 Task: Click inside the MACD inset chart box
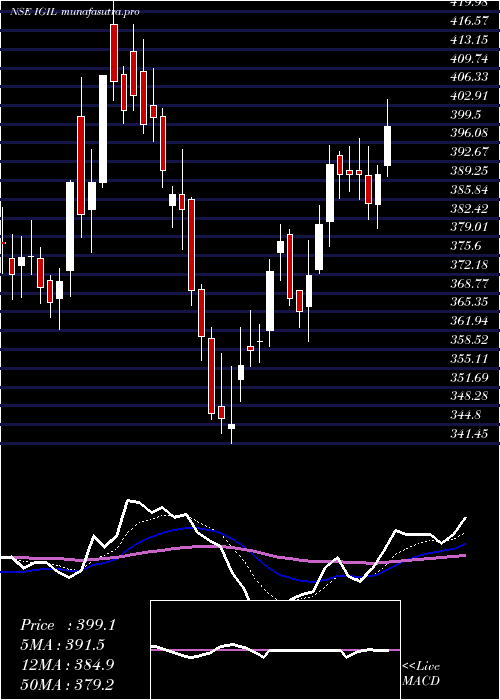pos(275,650)
